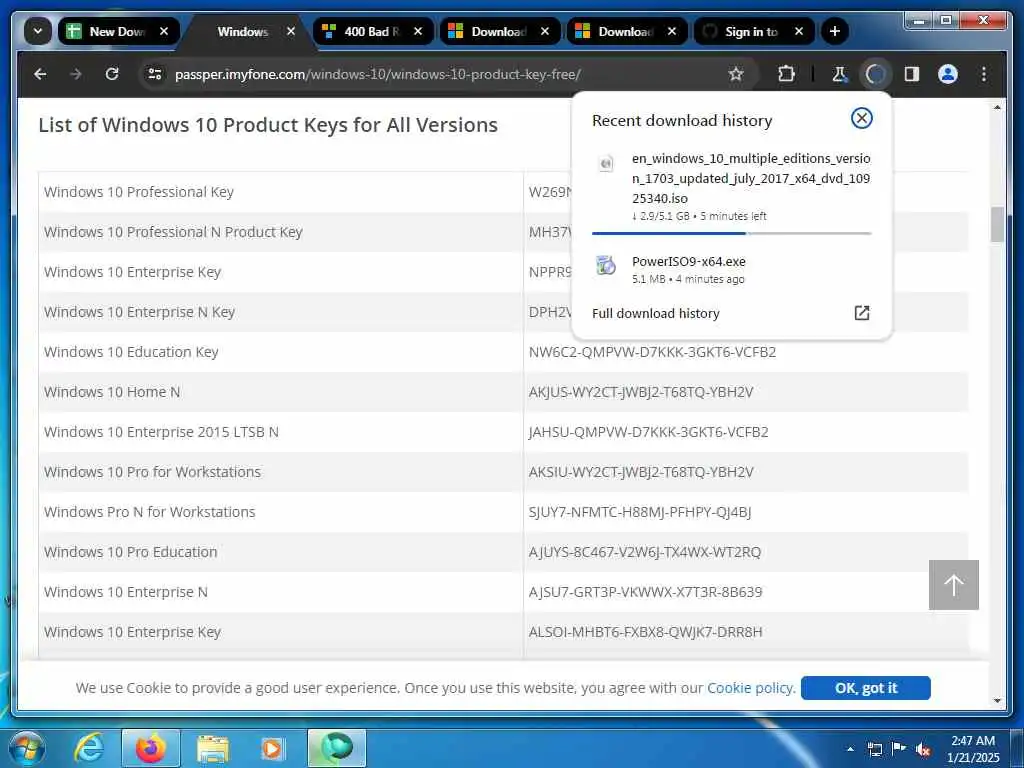1024x768 pixels.
Task: Open the Windows 10 ISO download entry
Action: point(731,188)
